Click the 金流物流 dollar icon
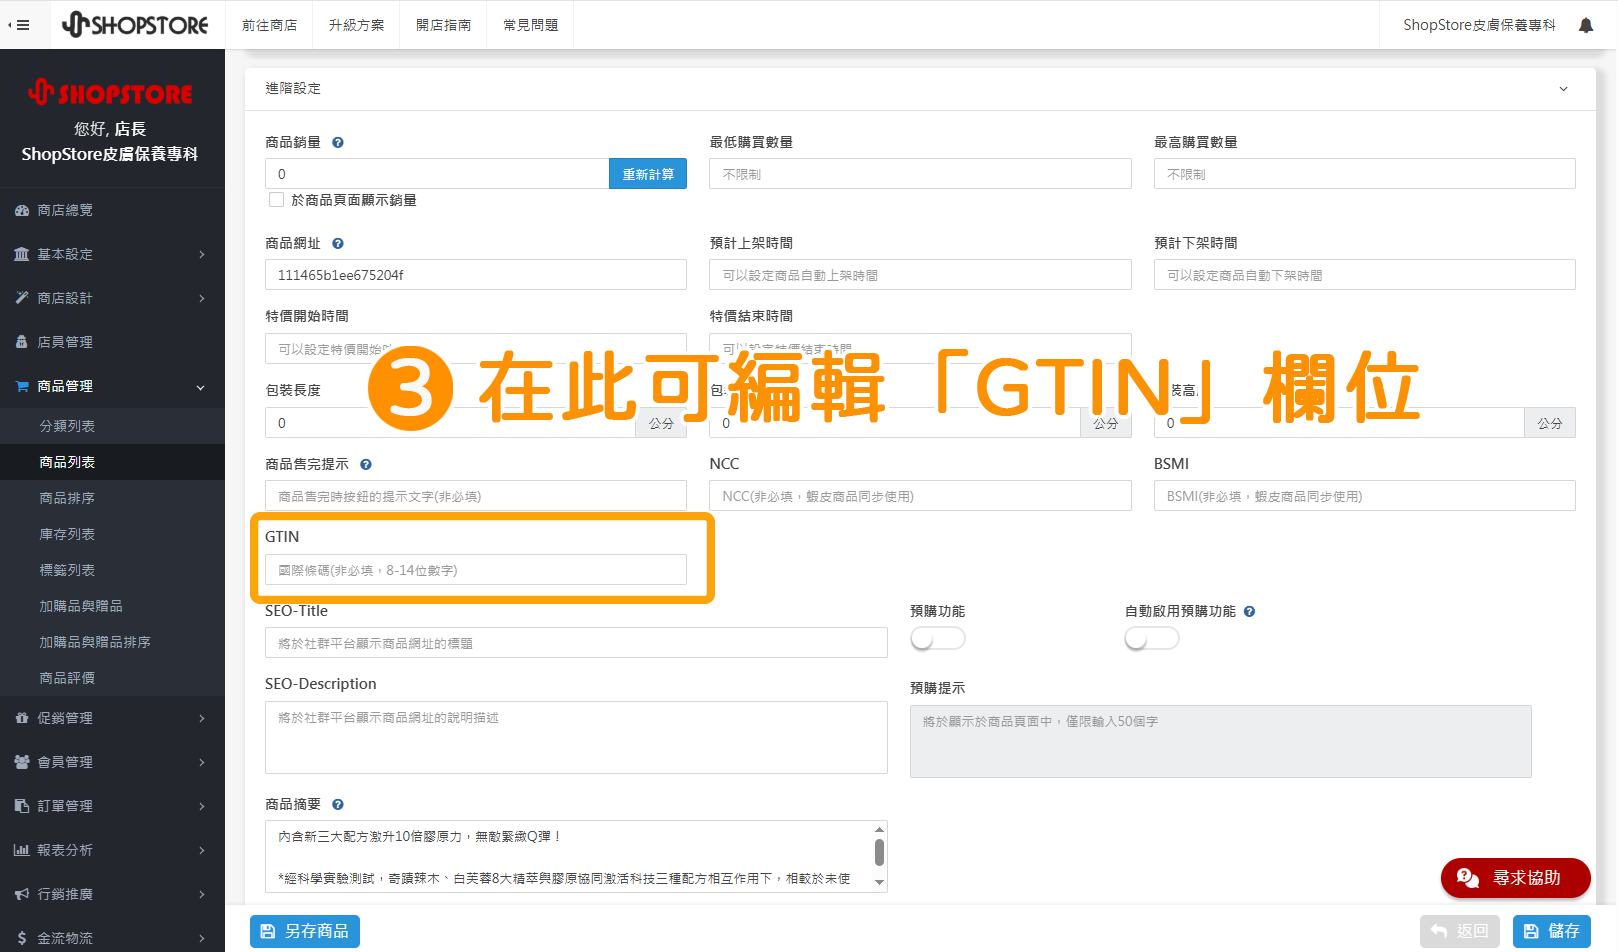 pyautogui.click(x=22, y=939)
